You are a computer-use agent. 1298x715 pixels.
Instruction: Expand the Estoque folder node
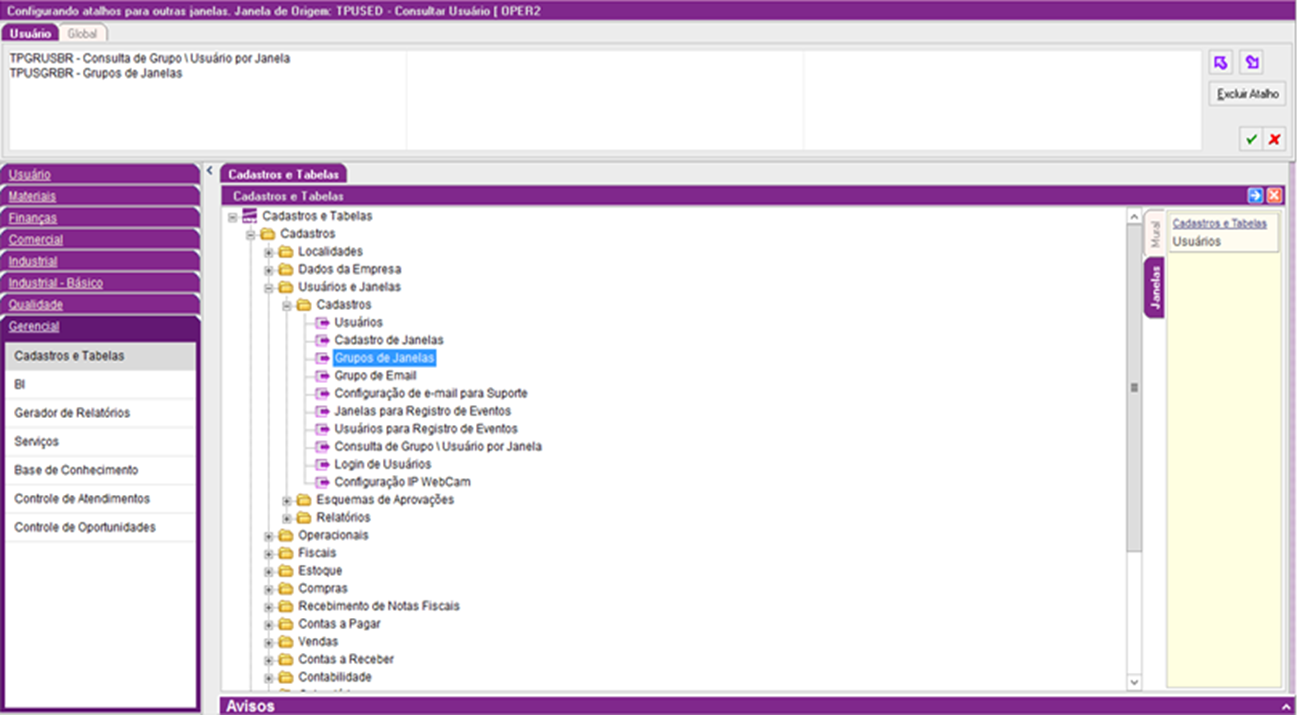[268, 571]
